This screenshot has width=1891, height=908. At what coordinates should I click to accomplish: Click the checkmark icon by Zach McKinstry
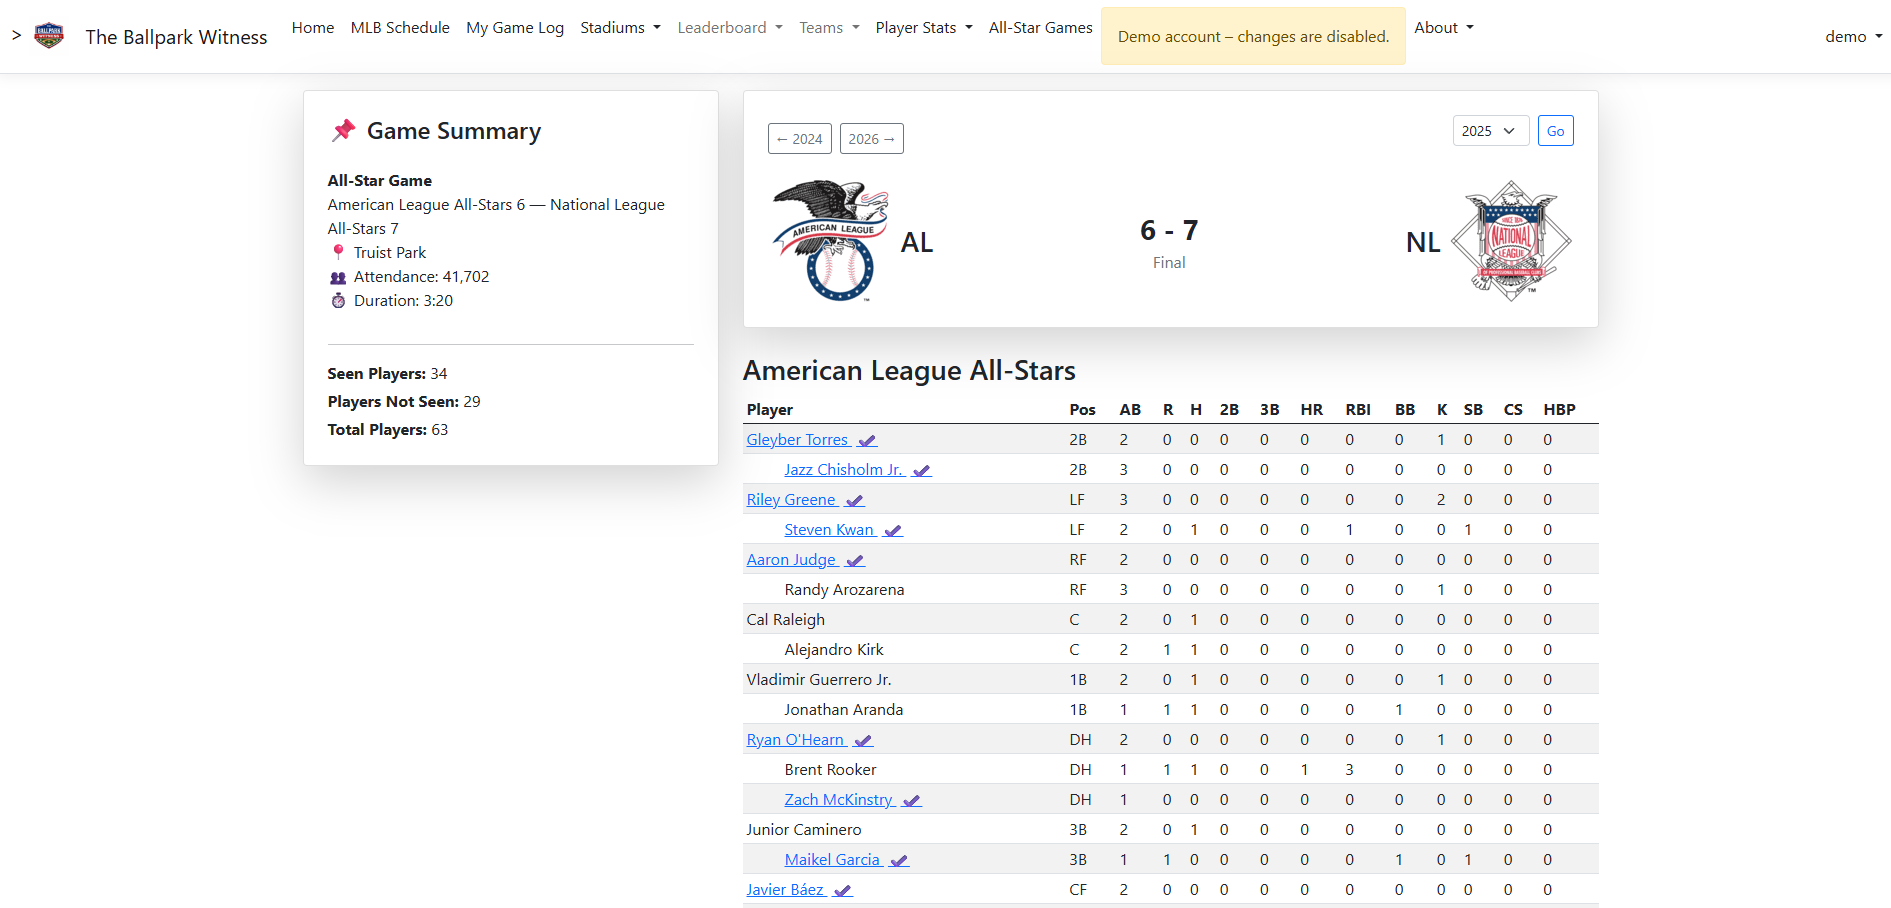point(912,801)
